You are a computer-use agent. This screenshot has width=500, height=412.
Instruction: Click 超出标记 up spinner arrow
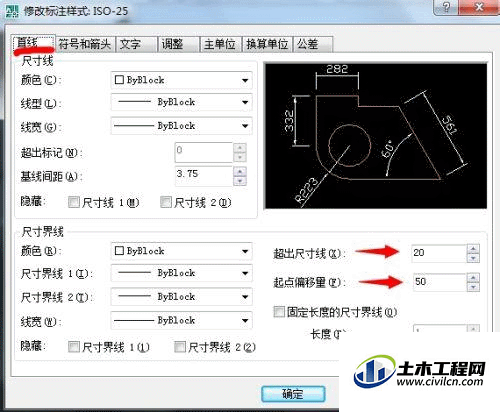(240, 148)
